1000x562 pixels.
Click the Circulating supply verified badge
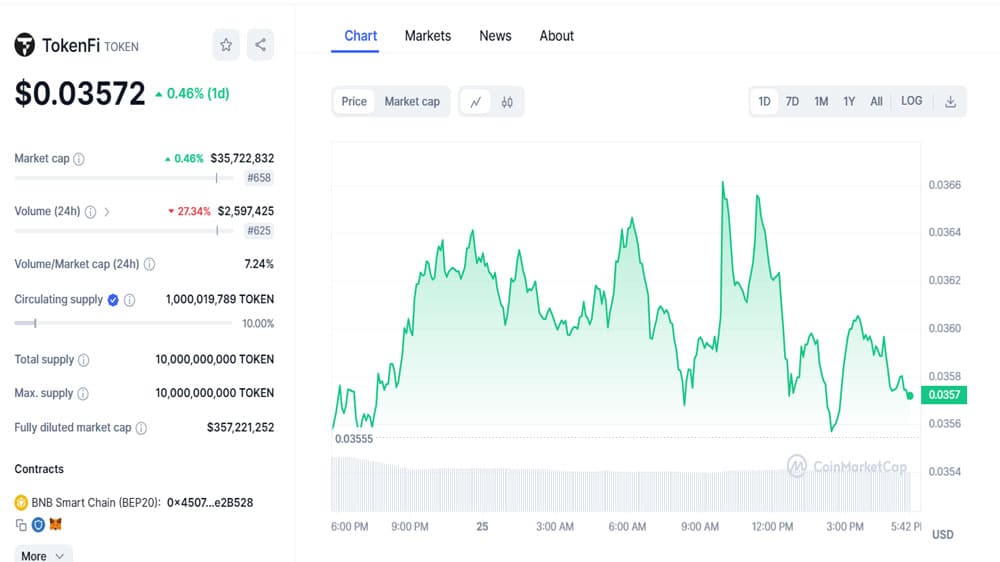coord(113,300)
